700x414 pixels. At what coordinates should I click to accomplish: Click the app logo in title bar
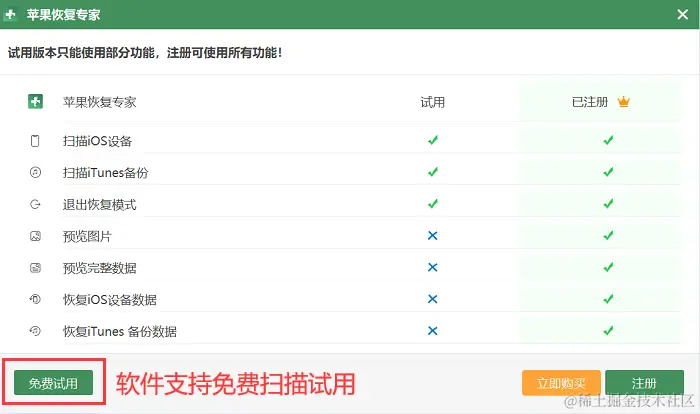point(10,14)
